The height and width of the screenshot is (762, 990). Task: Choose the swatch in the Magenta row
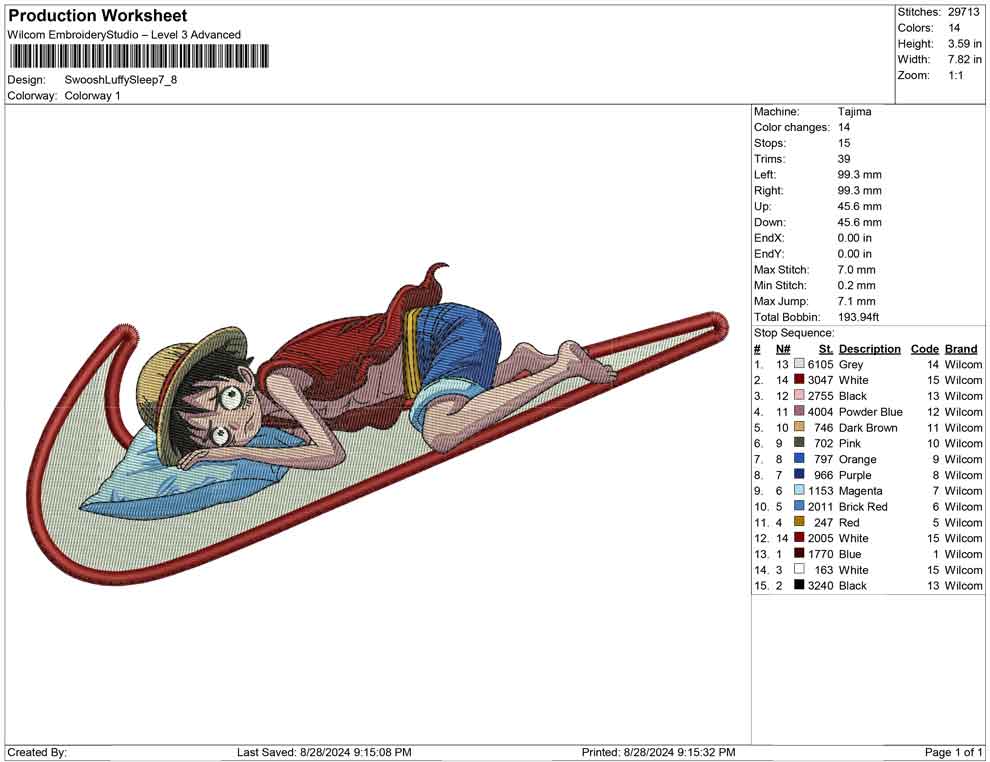click(x=799, y=490)
